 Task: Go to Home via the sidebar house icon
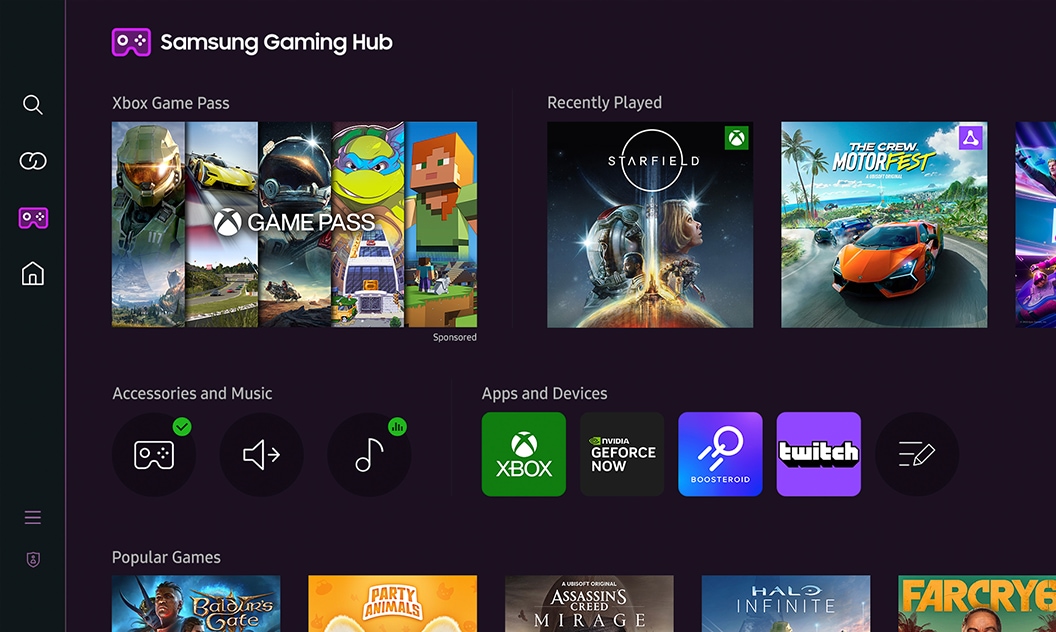[x=33, y=273]
